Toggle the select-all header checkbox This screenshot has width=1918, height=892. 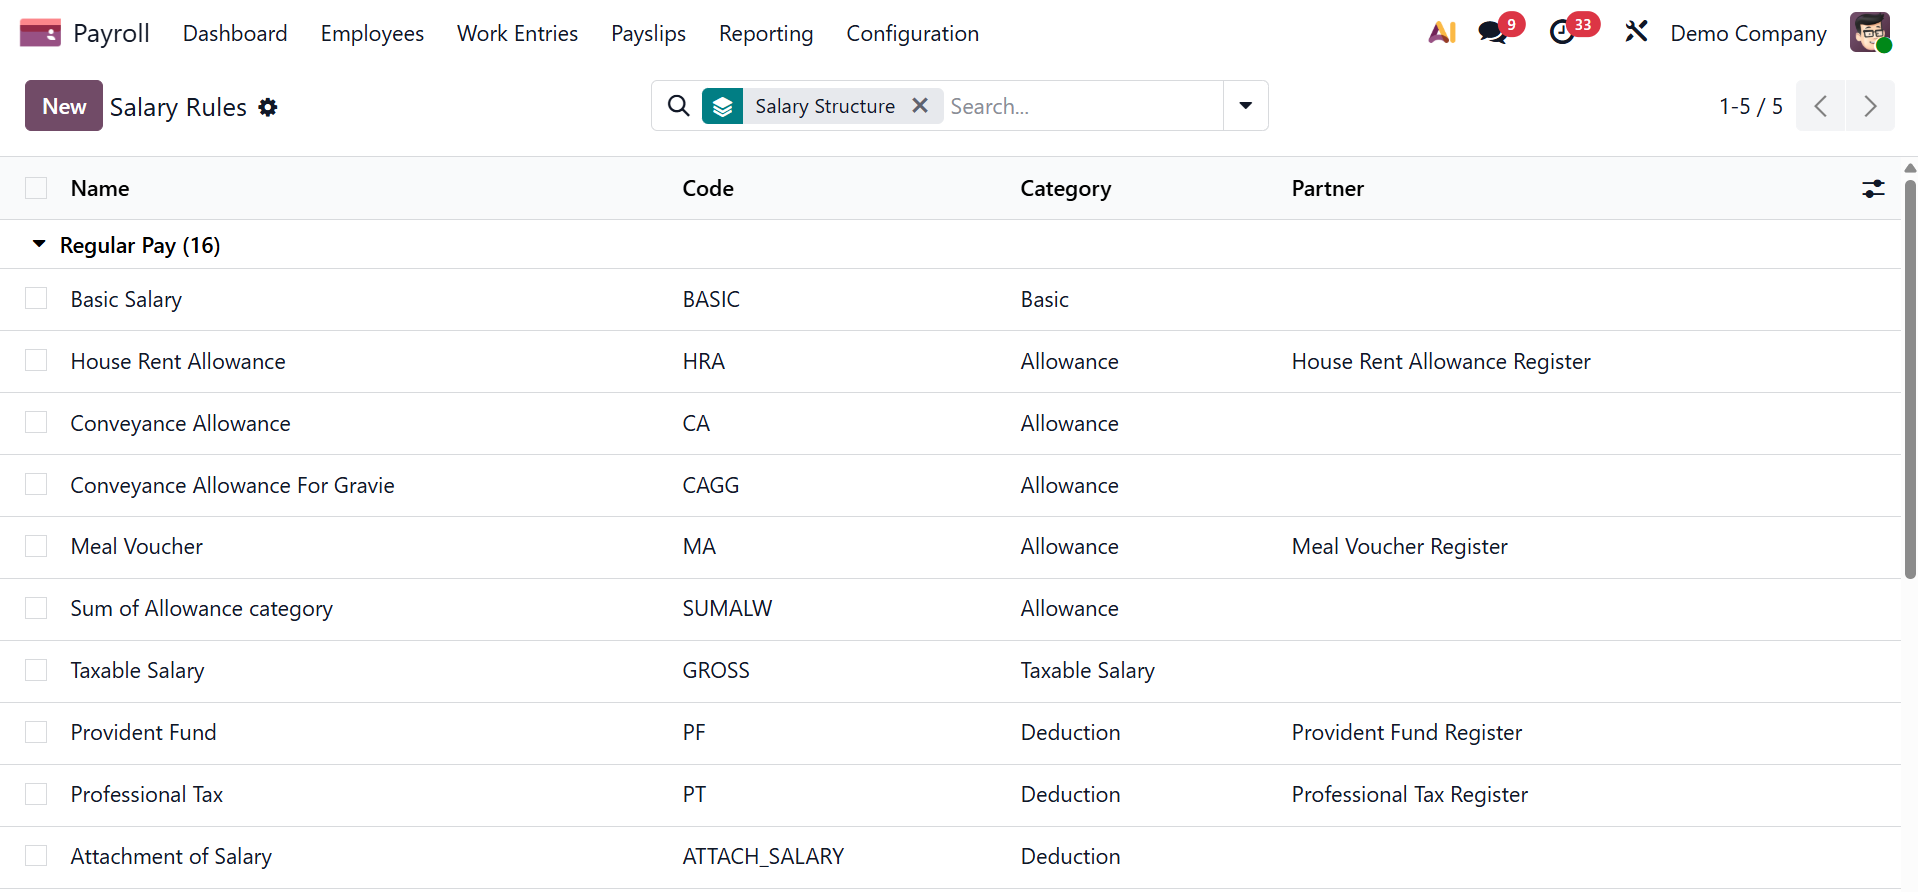pyautogui.click(x=36, y=189)
